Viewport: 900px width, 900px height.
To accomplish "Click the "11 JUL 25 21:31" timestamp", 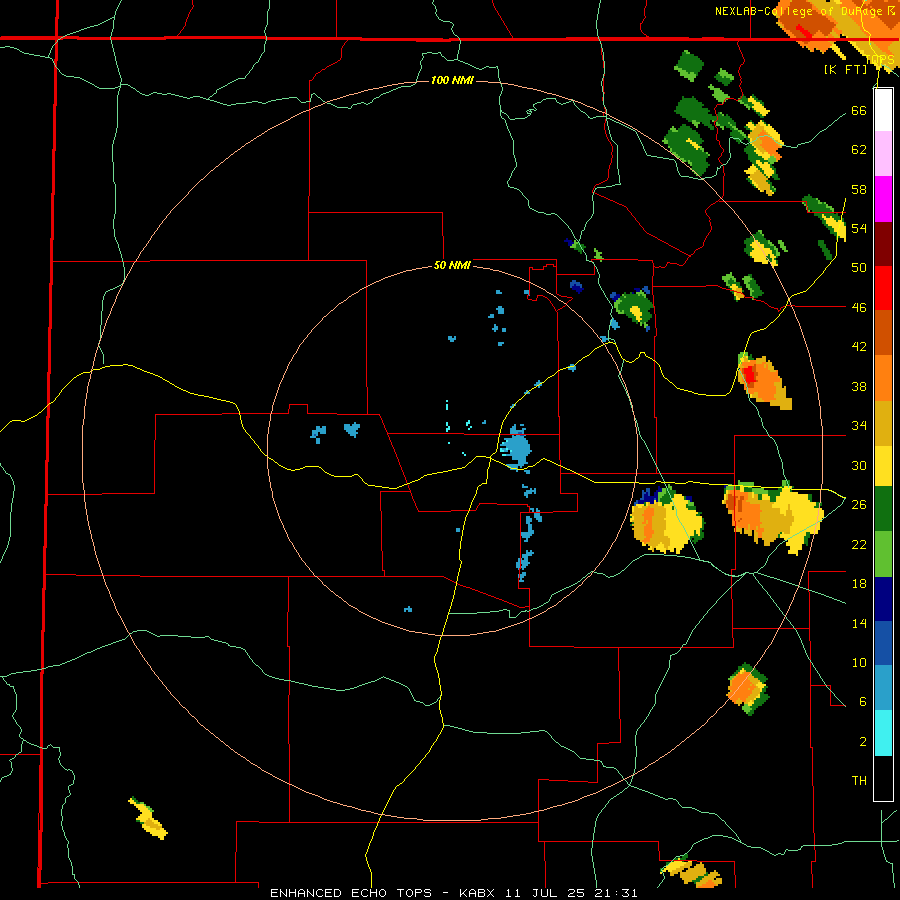I will click(x=571, y=893).
